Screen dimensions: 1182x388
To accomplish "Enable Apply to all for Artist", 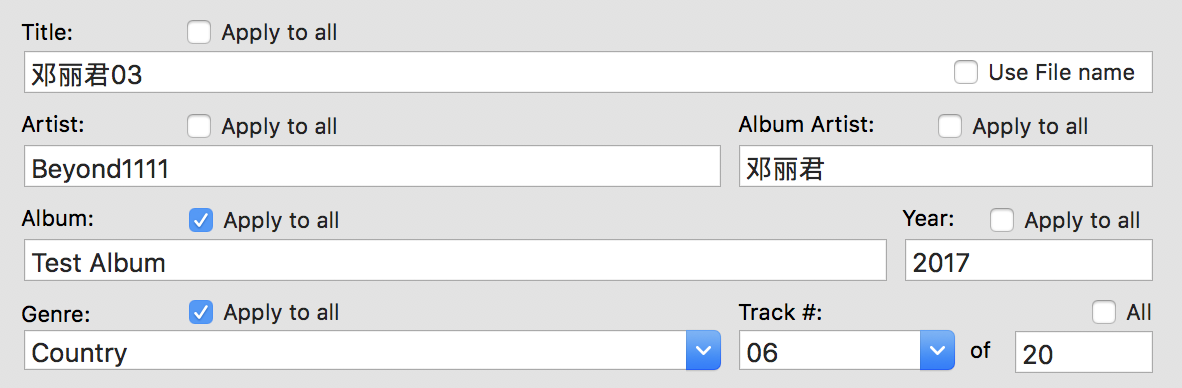I will [x=199, y=126].
